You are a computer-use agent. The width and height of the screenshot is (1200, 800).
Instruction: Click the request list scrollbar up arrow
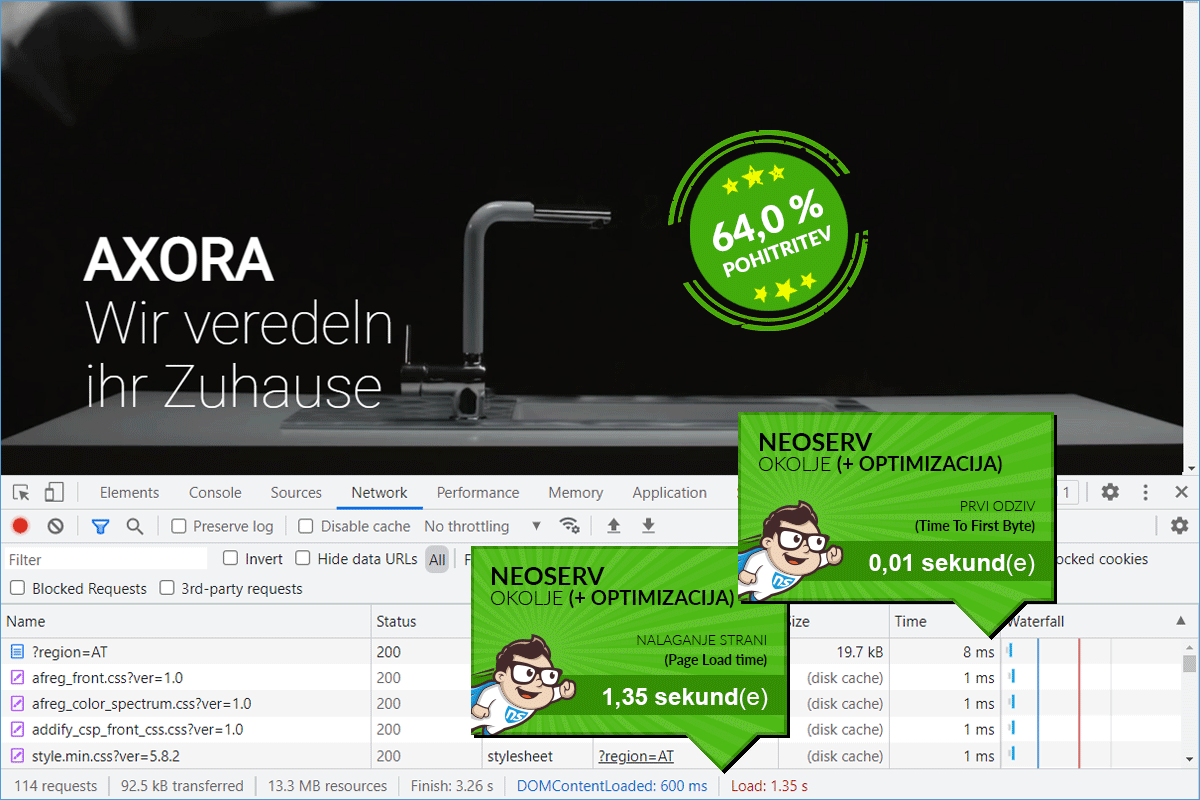point(1190,647)
